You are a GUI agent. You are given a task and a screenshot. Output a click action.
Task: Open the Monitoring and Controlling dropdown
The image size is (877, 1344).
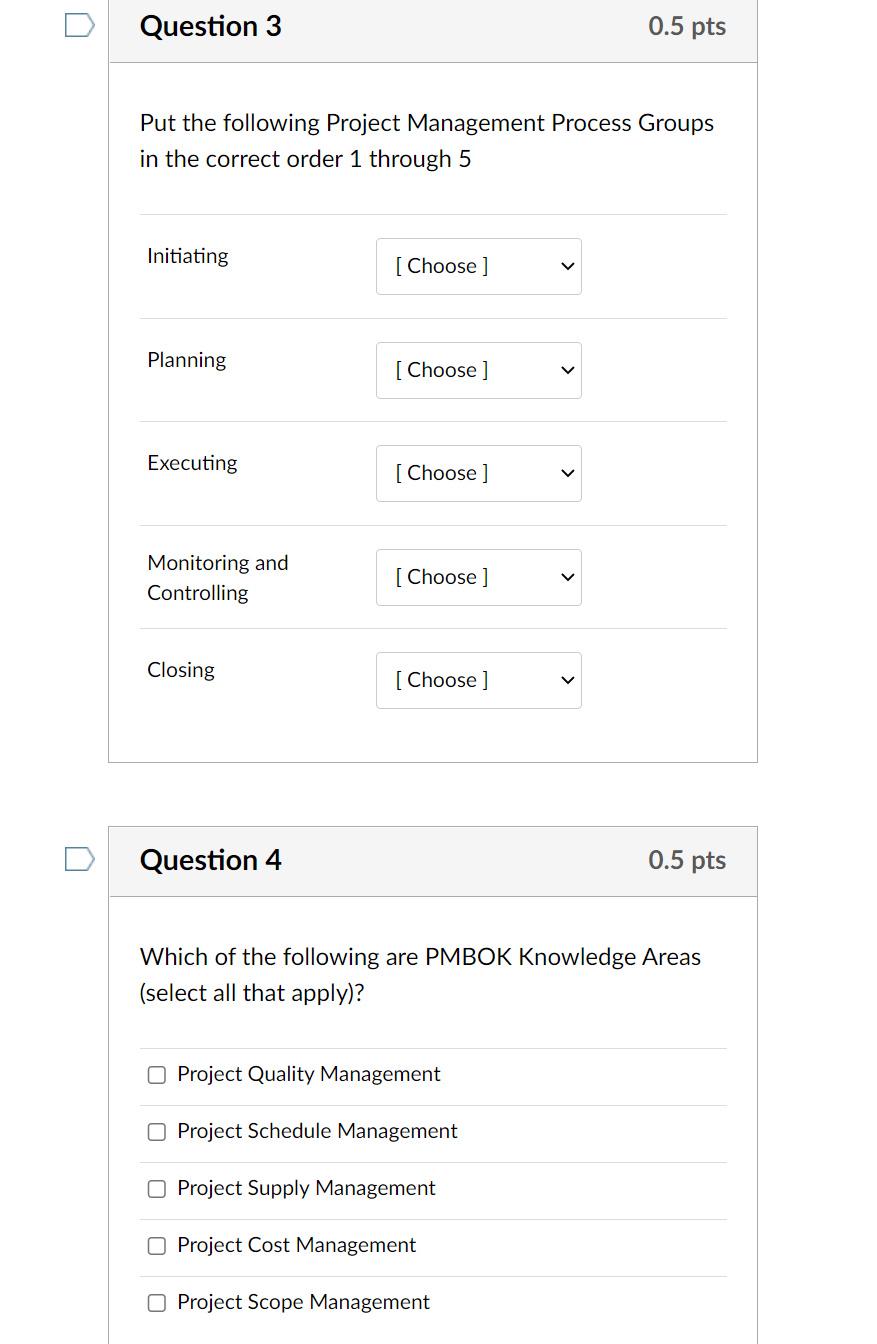[x=478, y=577]
